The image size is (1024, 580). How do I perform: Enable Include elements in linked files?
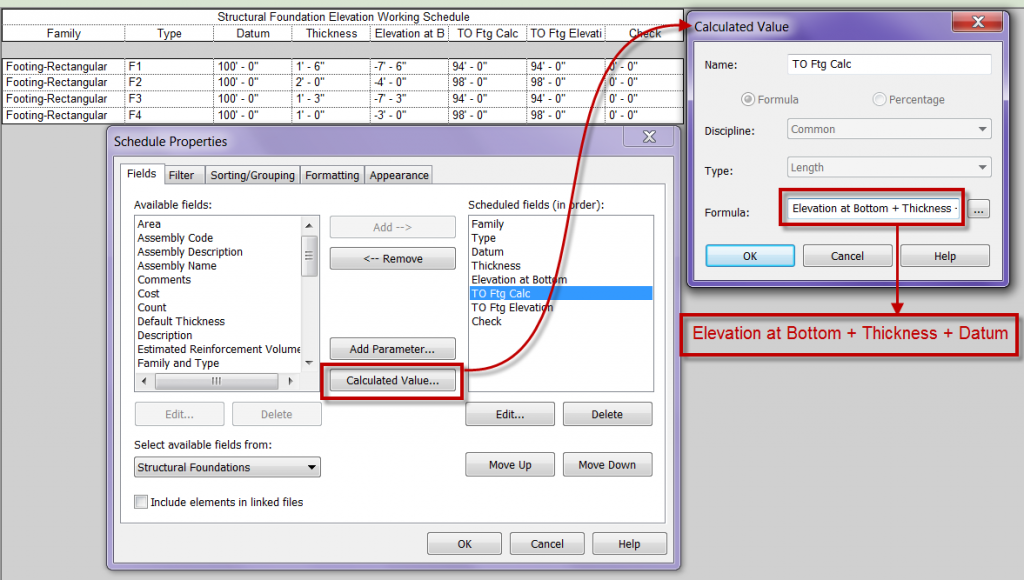click(x=140, y=502)
